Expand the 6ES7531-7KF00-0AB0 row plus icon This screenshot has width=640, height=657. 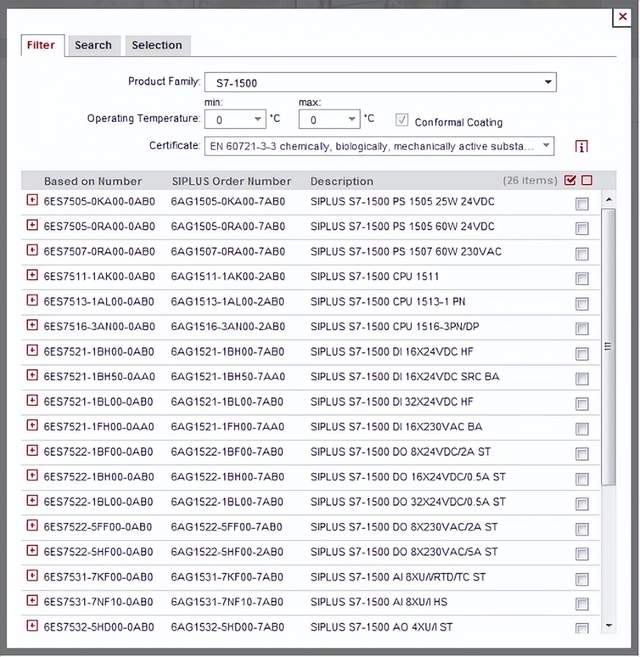tap(32, 576)
